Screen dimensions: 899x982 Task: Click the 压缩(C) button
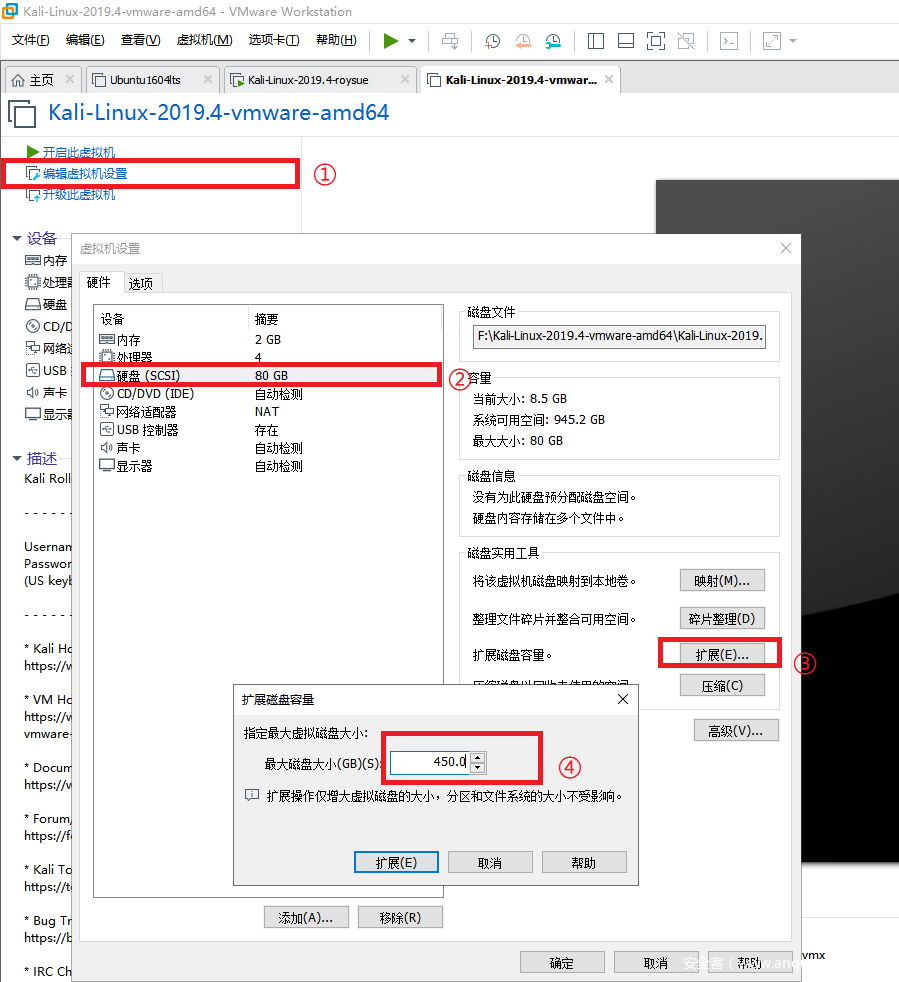tap(722, 686)
